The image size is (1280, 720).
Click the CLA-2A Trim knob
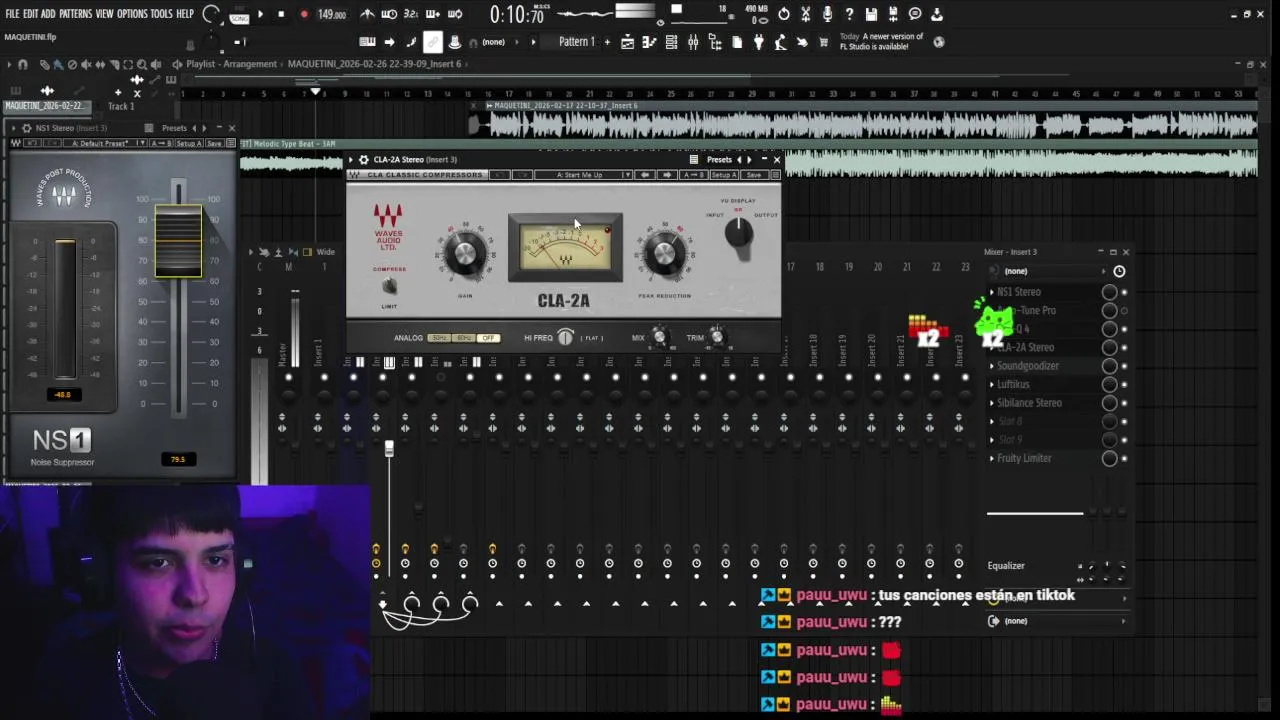pyautogui.click(x=717, y=338)
